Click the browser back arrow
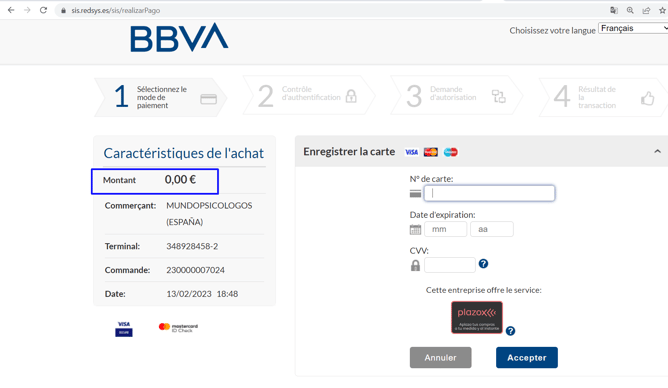This screenshot has width=668, height=388. pos(11,10)
